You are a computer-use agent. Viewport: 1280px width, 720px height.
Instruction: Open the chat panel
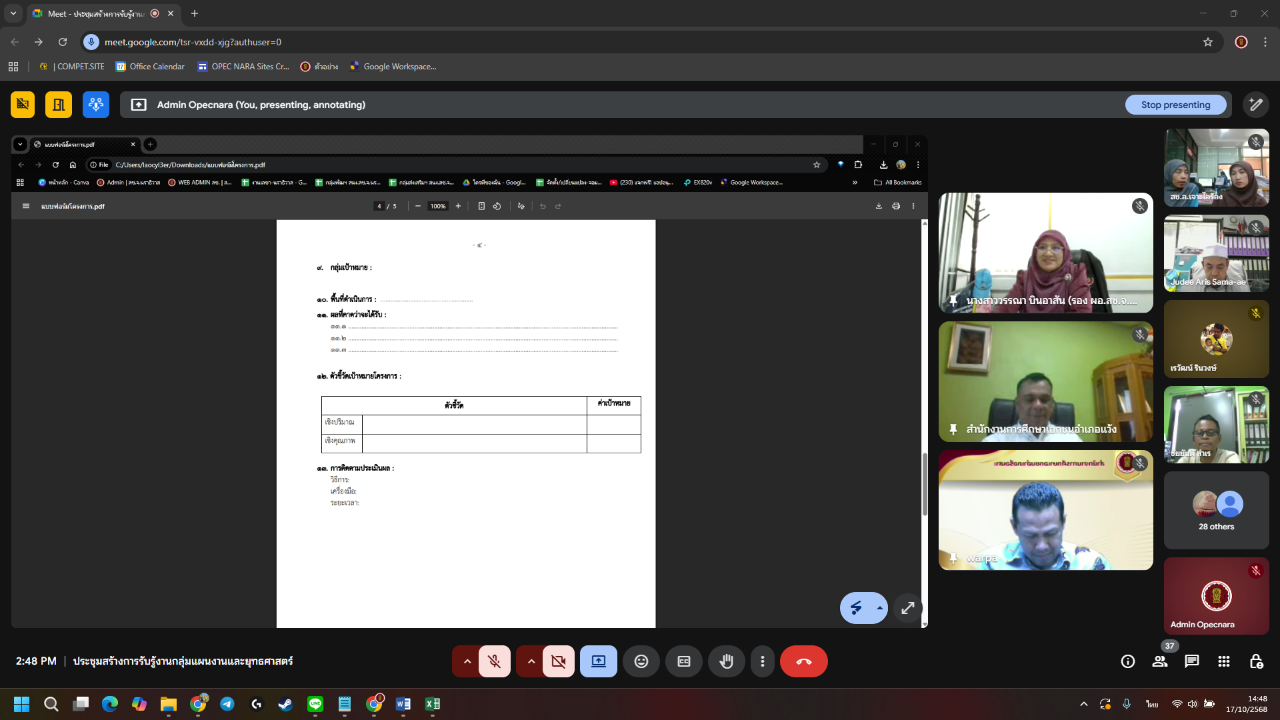click(1192, 661)
